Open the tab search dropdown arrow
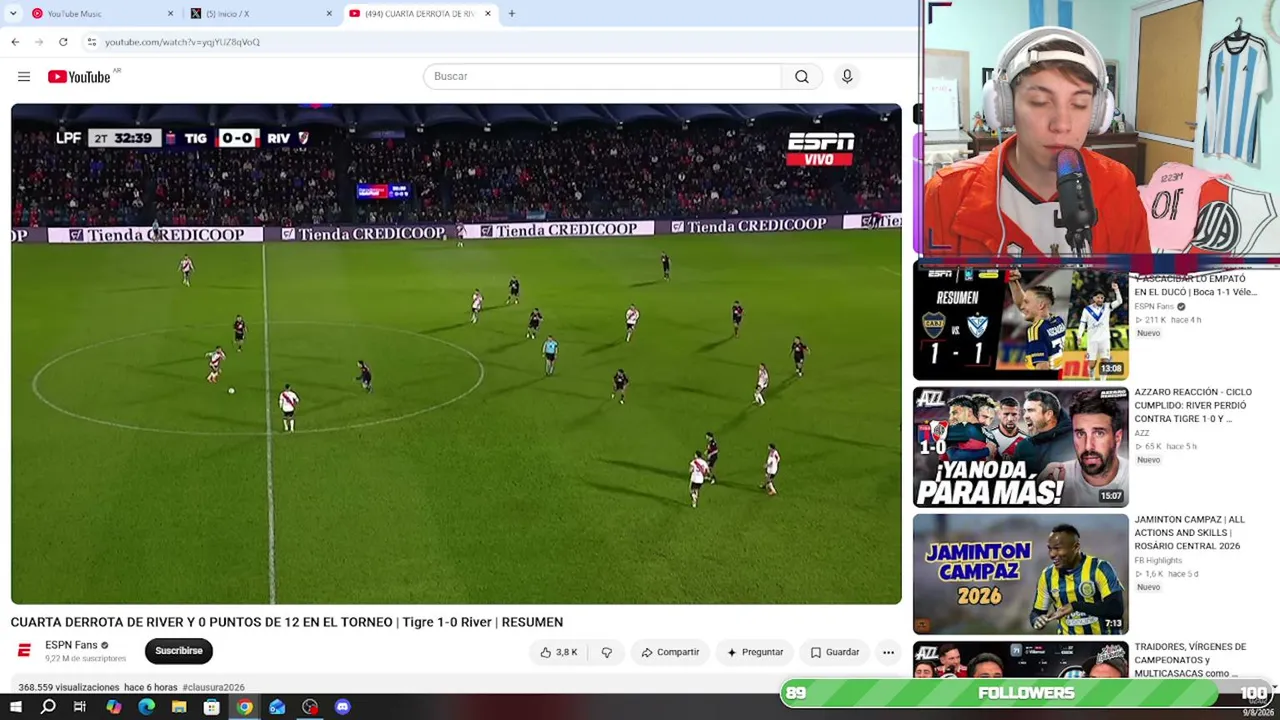 [13, 14]
